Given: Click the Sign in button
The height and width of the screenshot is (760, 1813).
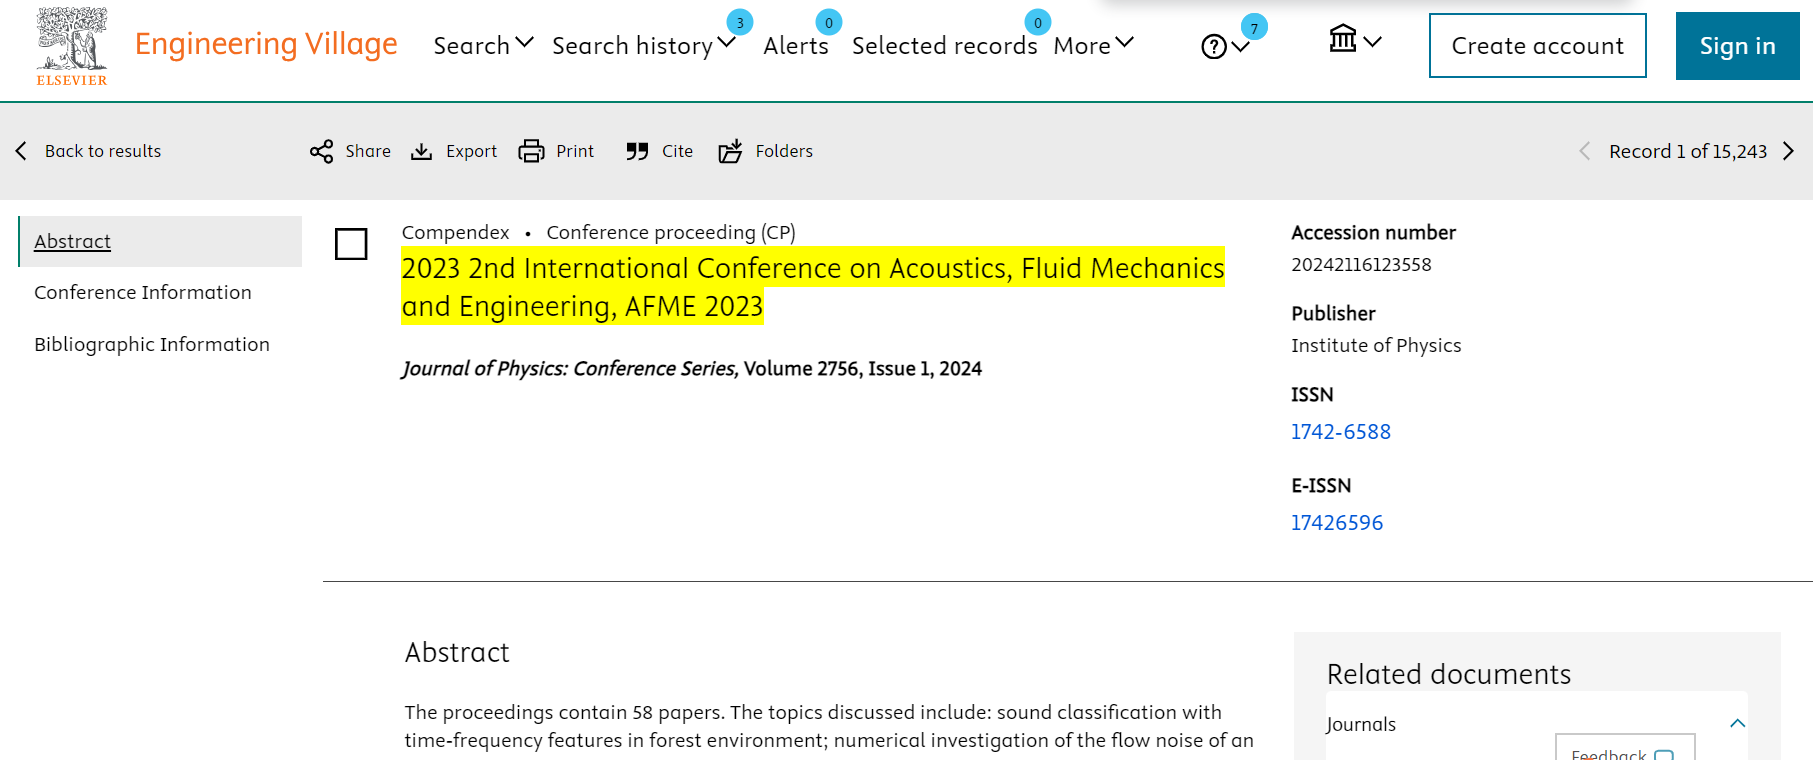Looking at the screenshot, I should coord(1737,45).
